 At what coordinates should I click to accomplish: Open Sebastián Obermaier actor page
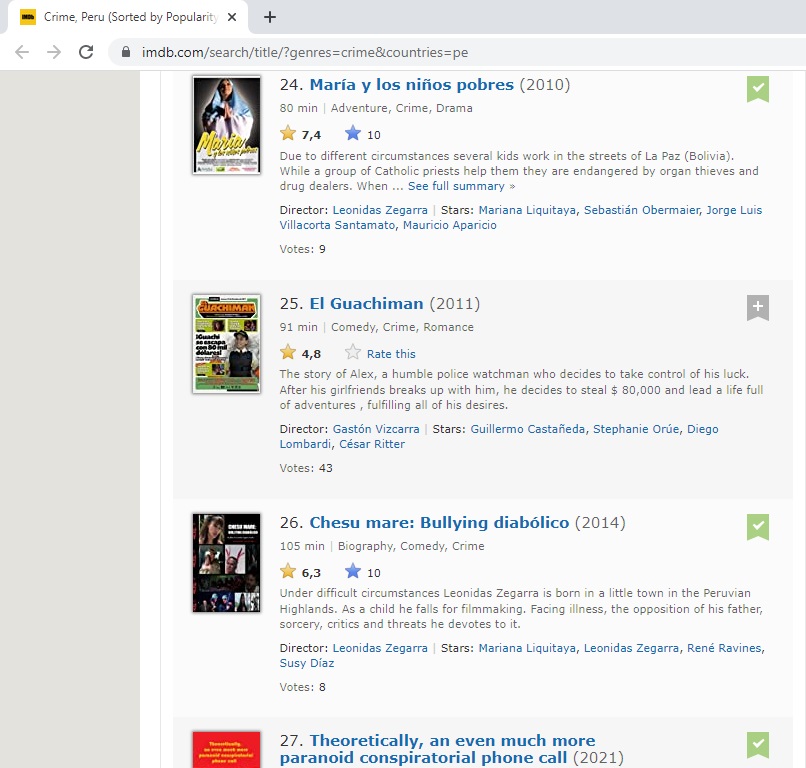click(x=642, y=210)
